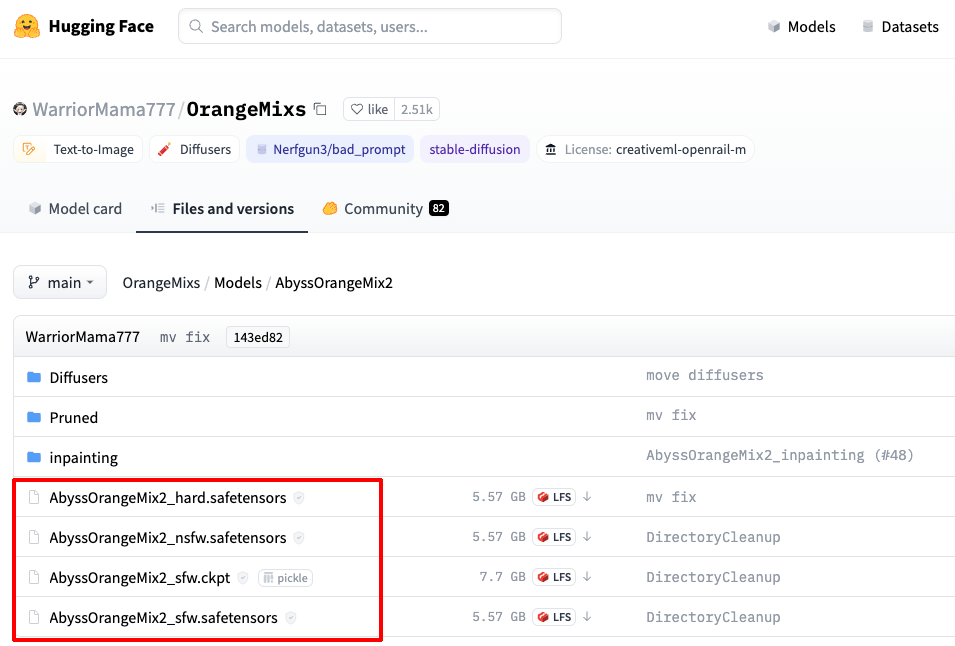The width and height of the screenshot is (955, 646).
Task: Navigate to Models in breadcrumb path
Action: click(238, 283)
